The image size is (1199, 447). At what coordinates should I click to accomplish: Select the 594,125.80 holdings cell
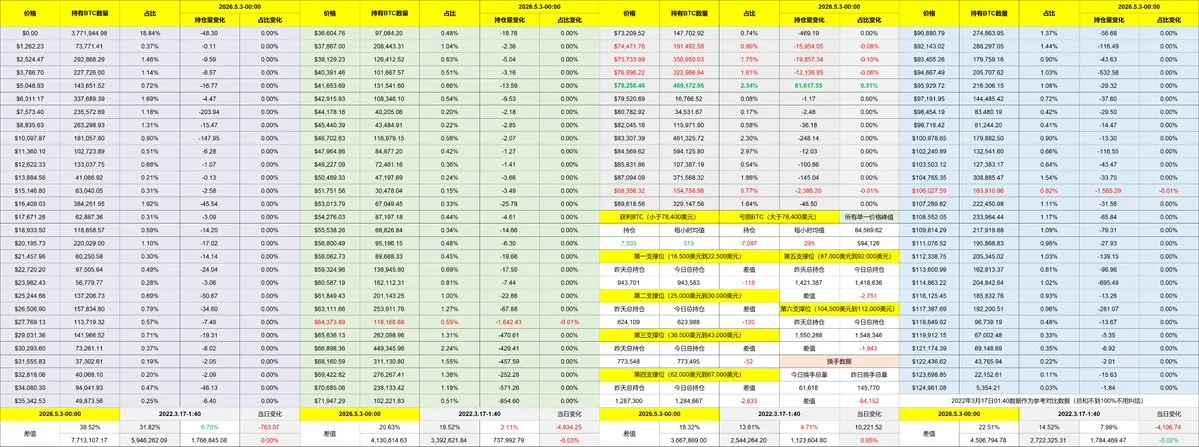click(690, 151)
